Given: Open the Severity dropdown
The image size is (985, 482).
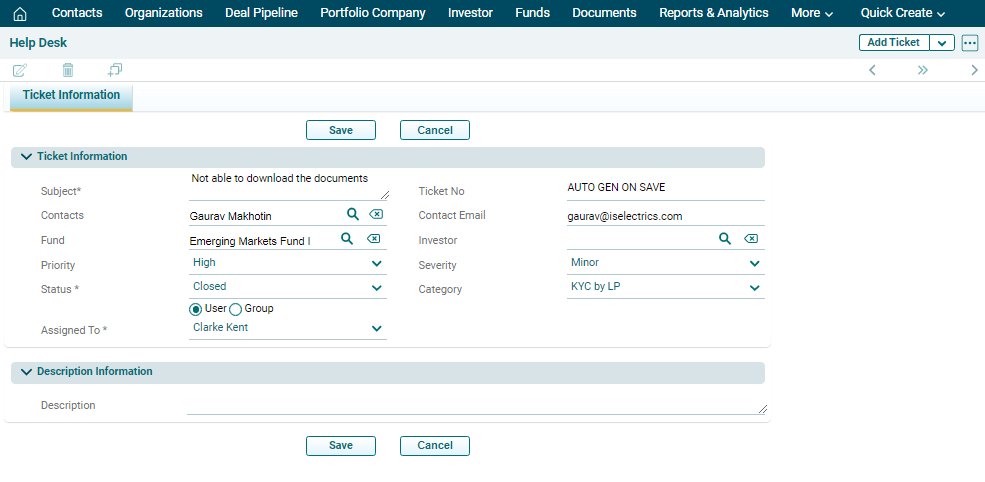Looking at the screenshot, I should tap(754, 264).
